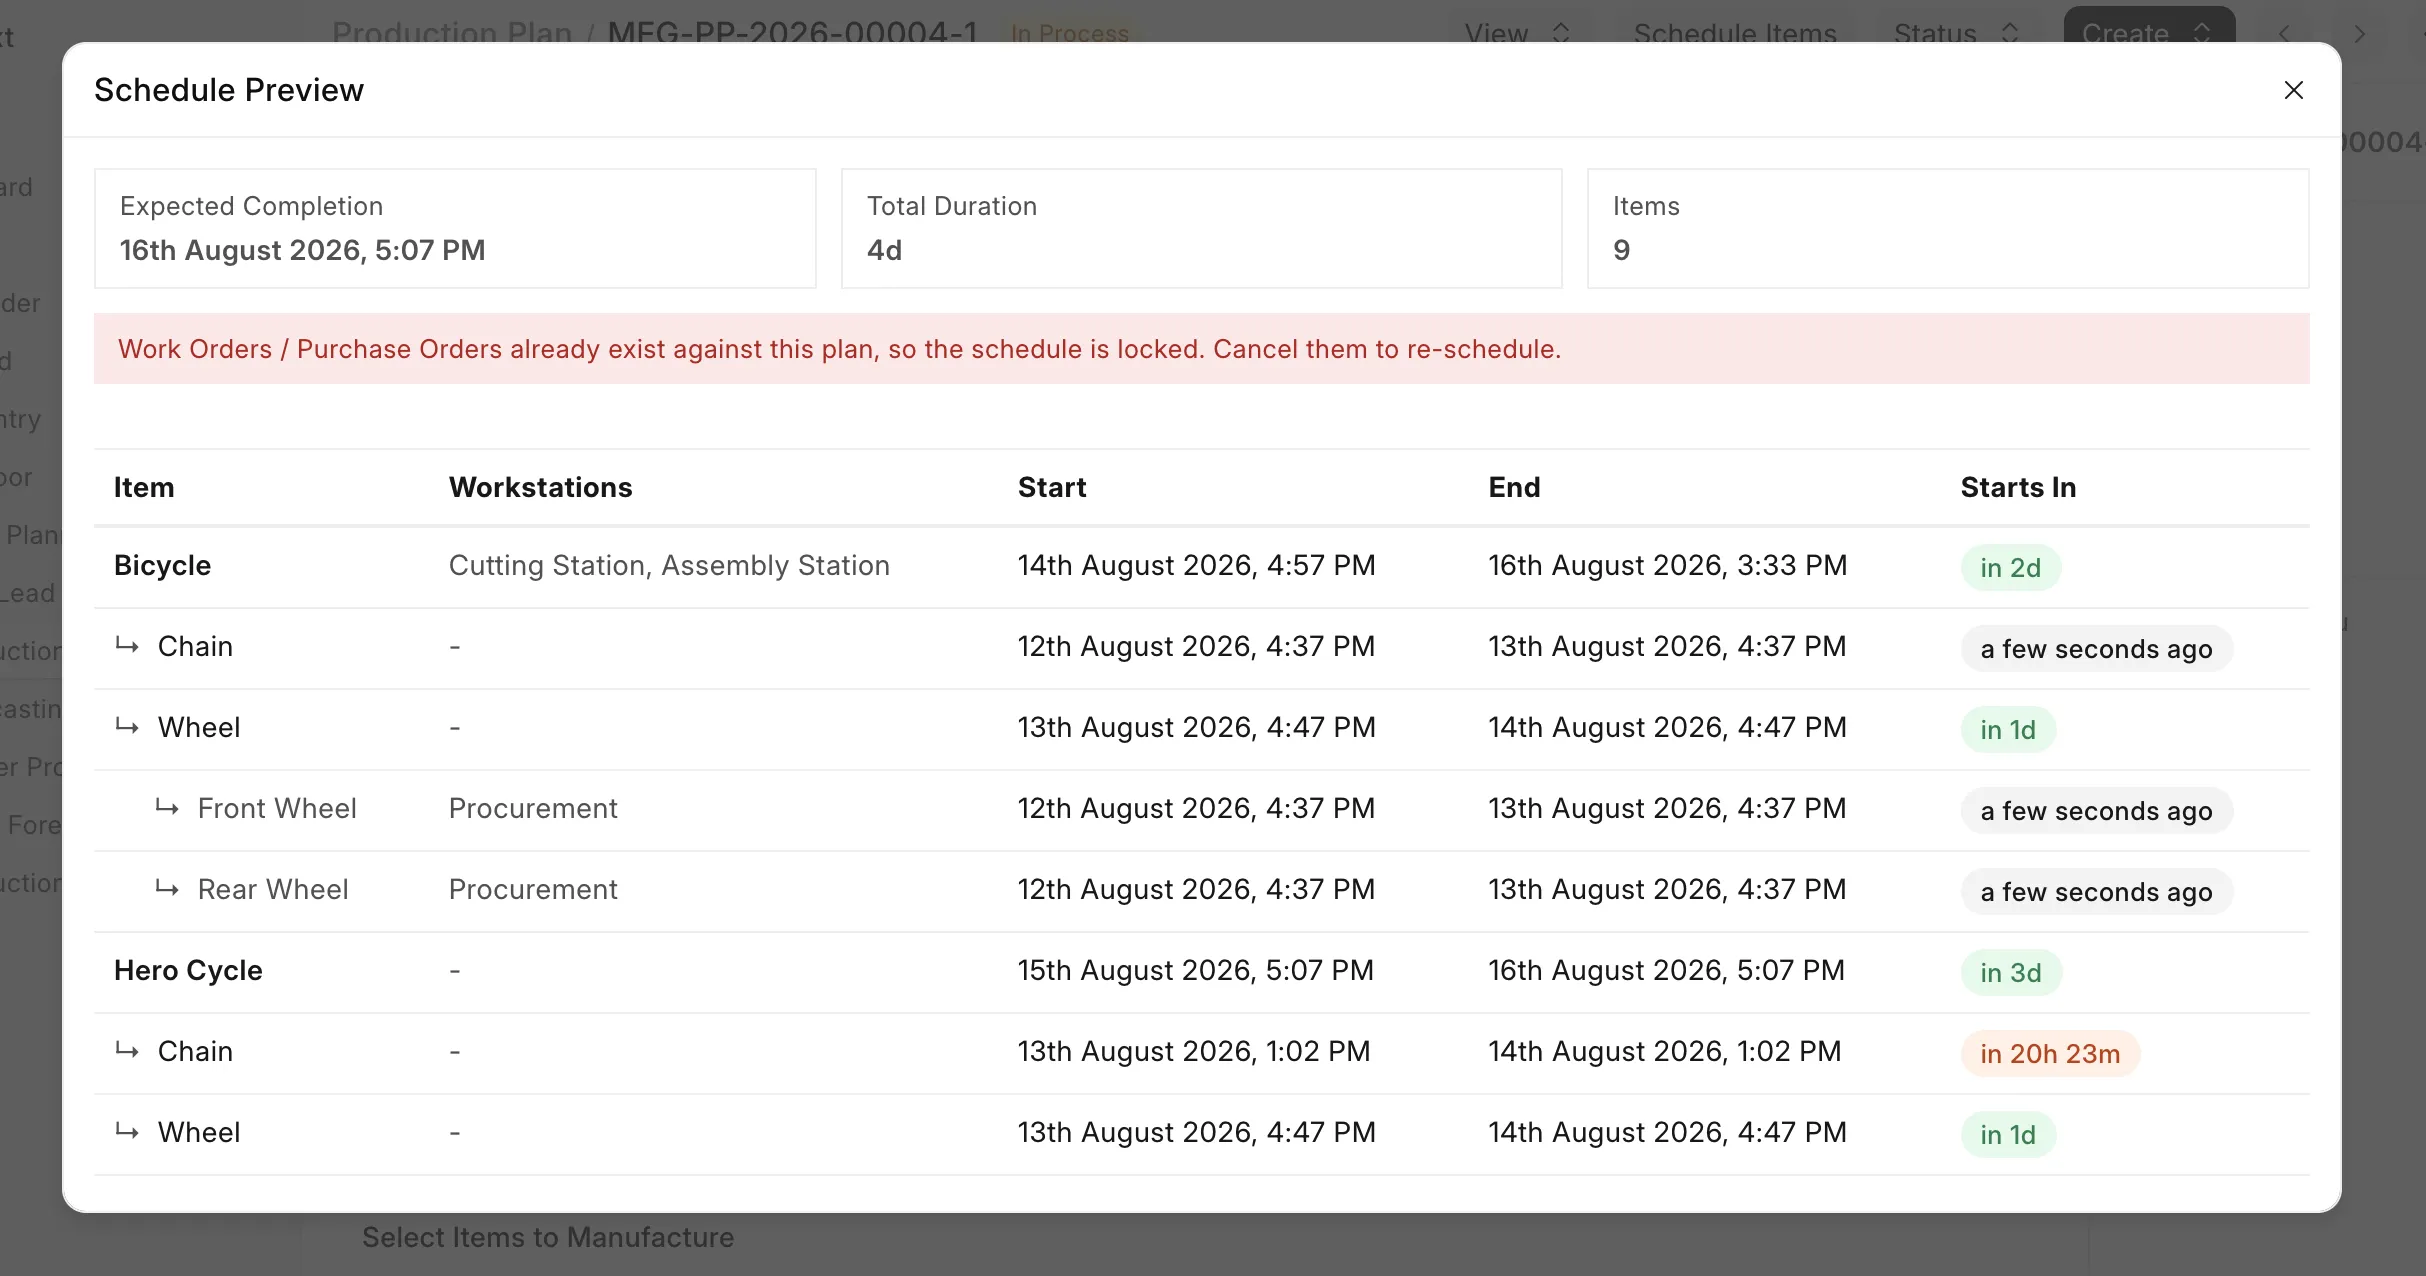Click the Item column header
The height and width of the screenshot is (1276, 2426).
144,487
